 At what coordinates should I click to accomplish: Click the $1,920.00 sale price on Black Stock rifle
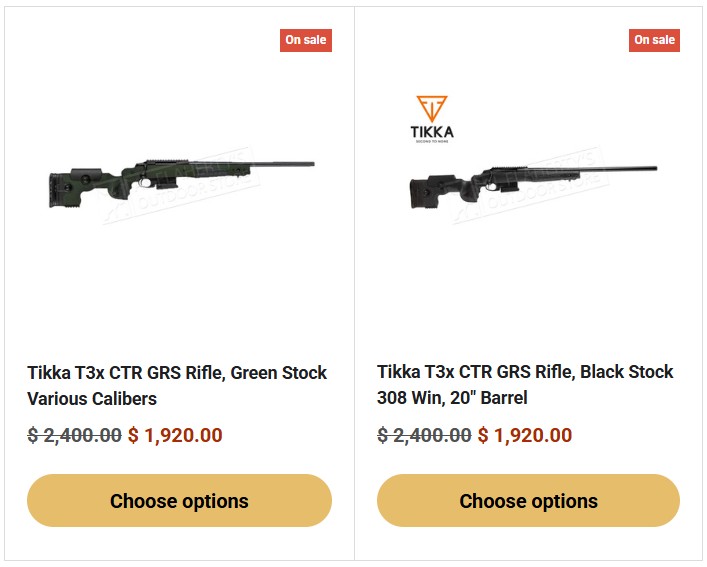[525, 436]
